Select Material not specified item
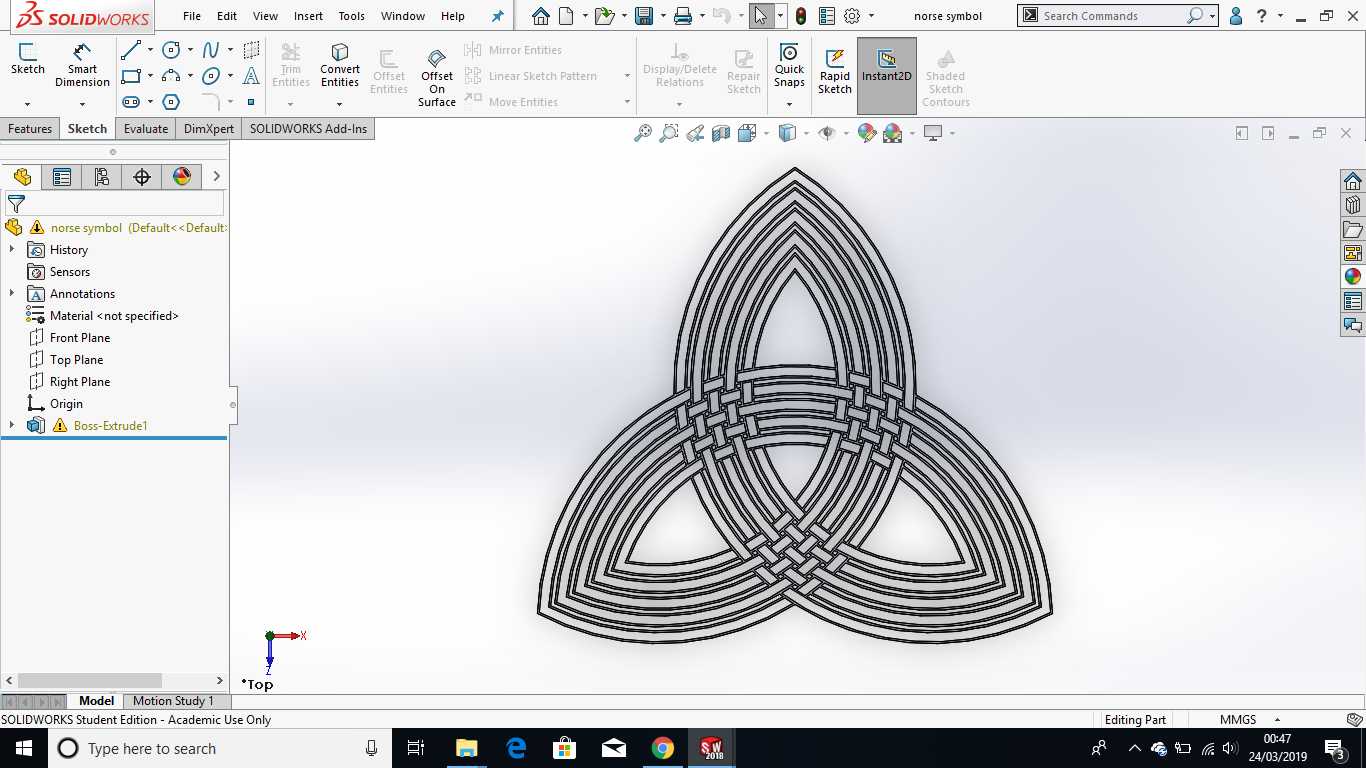The image size is (1366, 768). click(113, 316)
